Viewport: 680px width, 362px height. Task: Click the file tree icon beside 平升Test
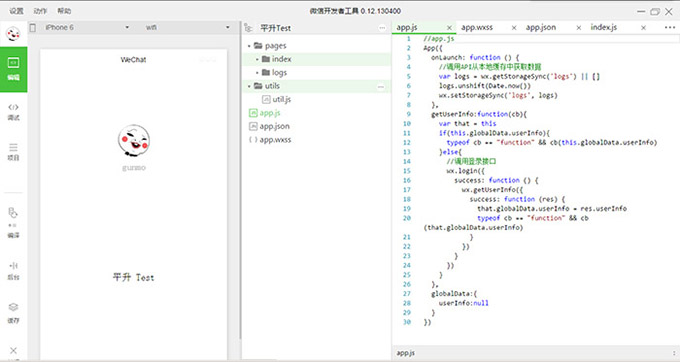(x=248, y=28)
